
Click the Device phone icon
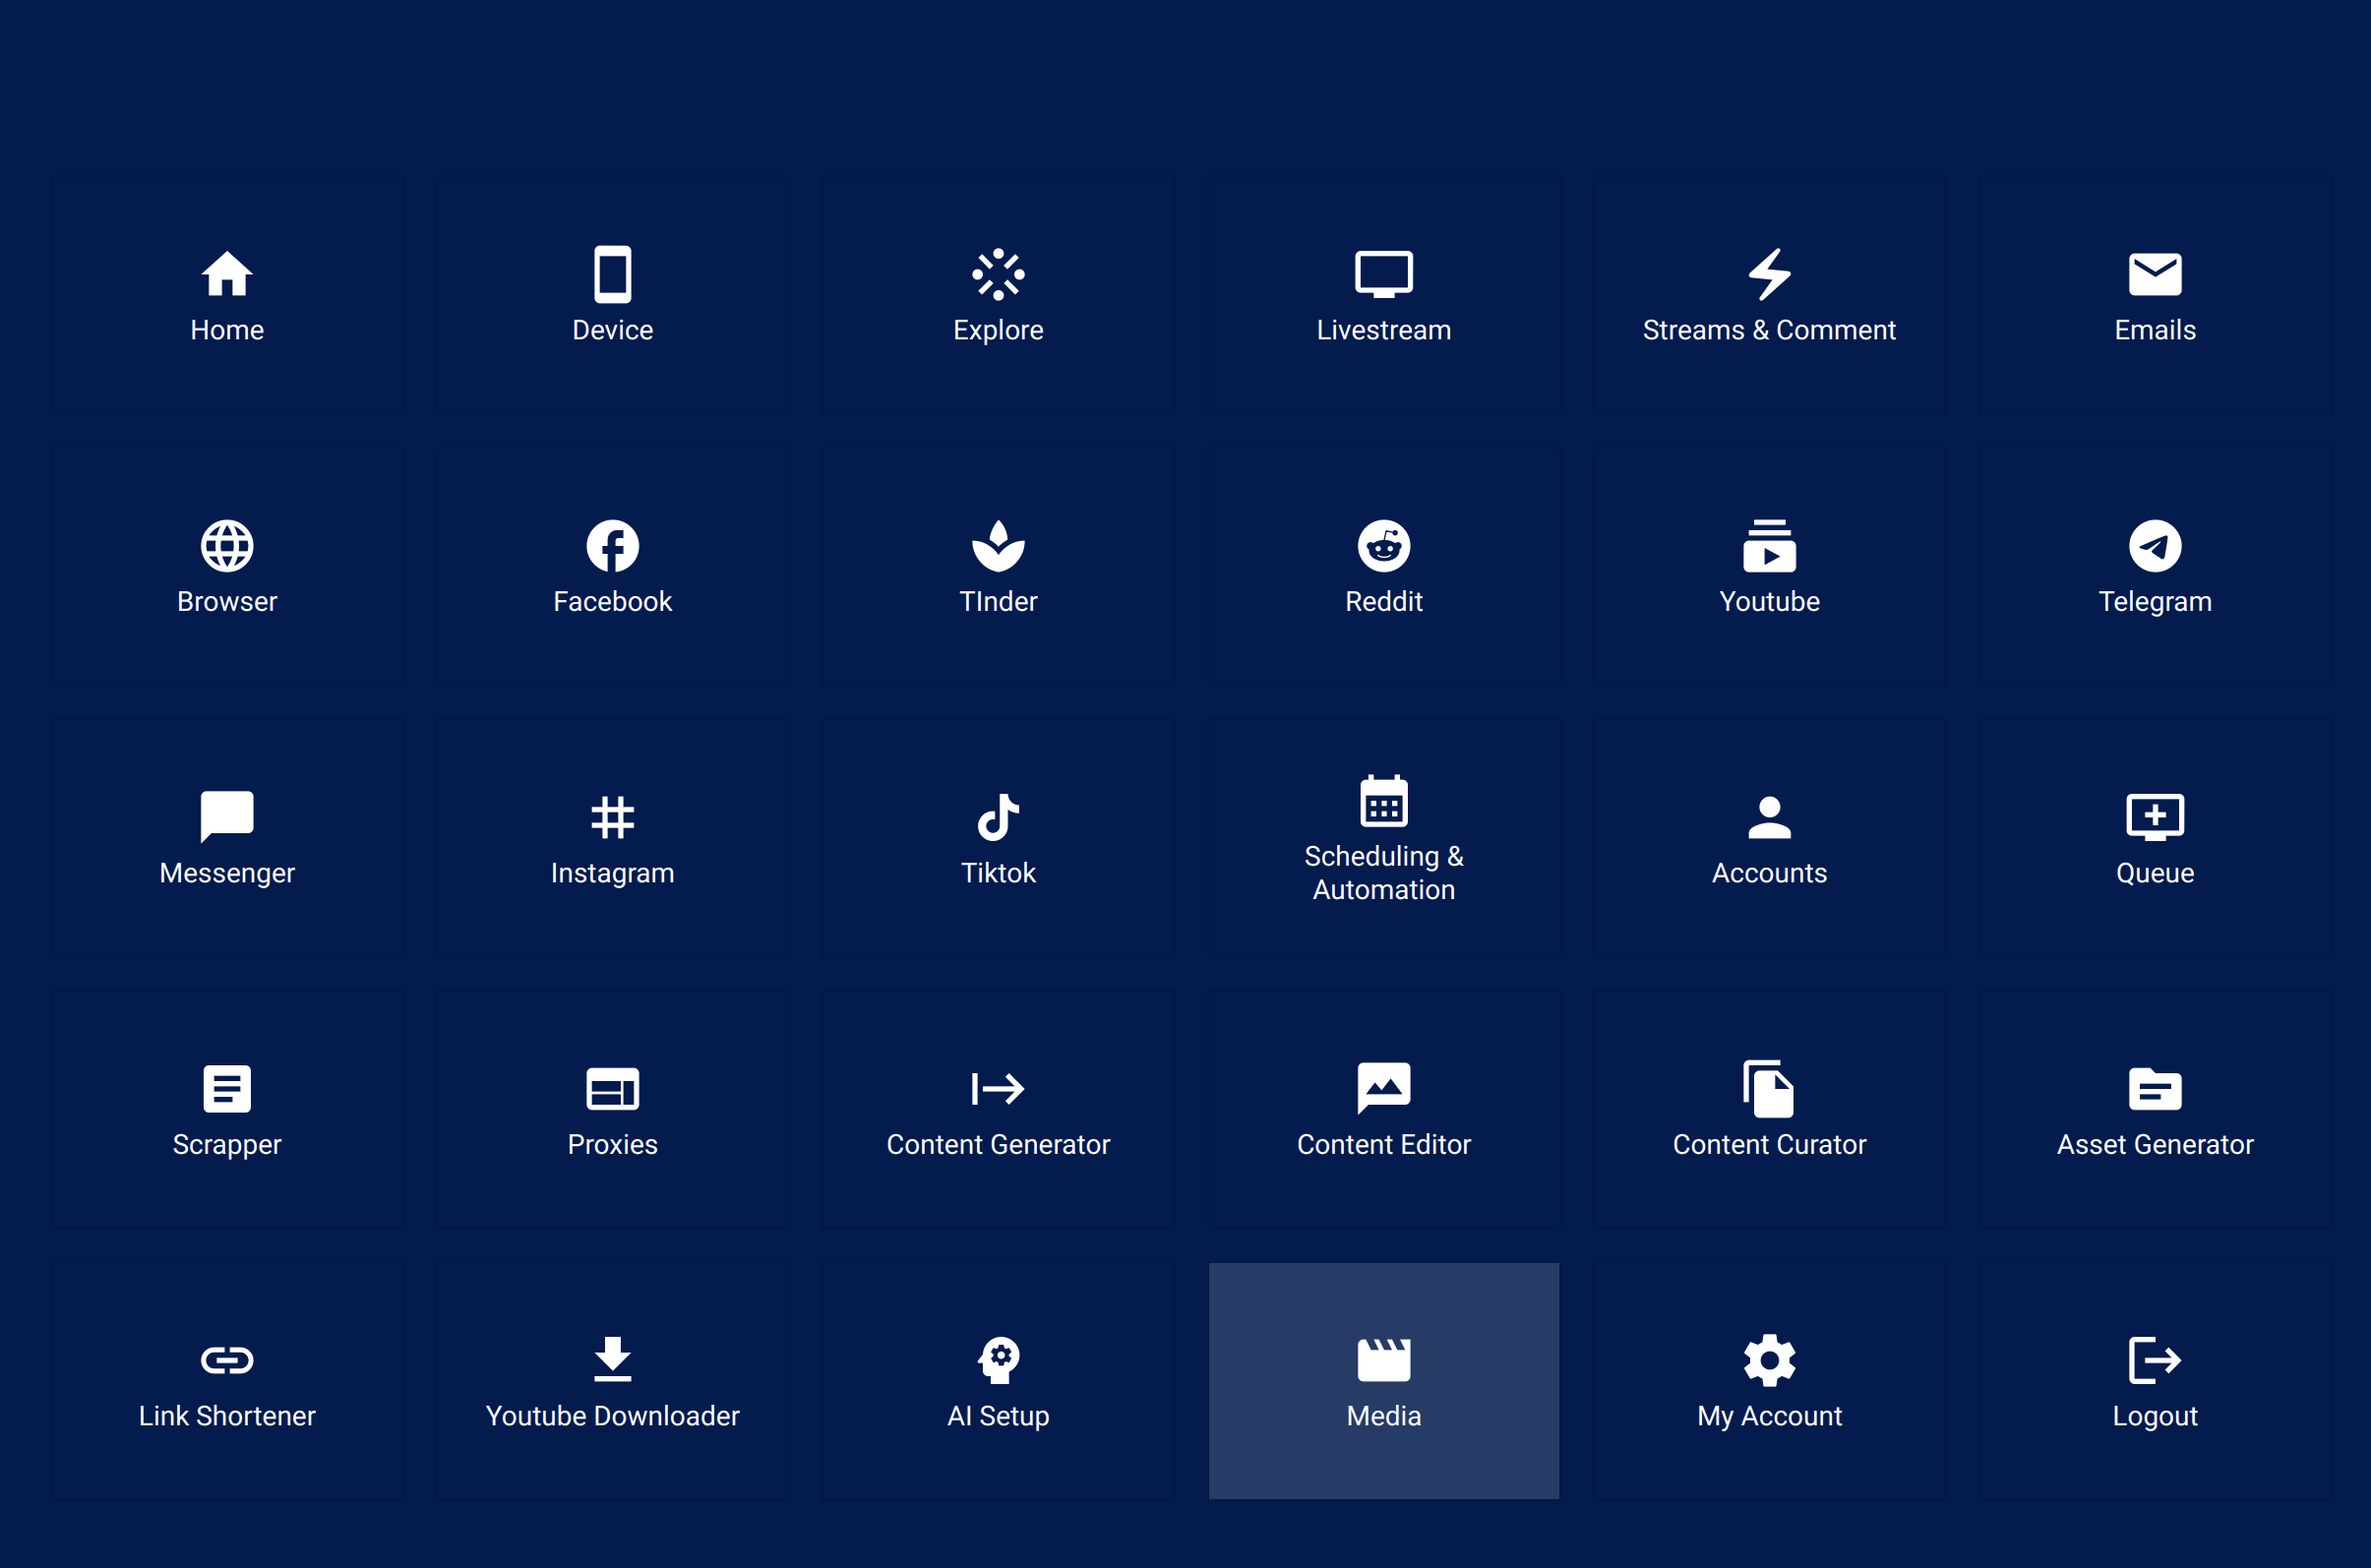612,274
